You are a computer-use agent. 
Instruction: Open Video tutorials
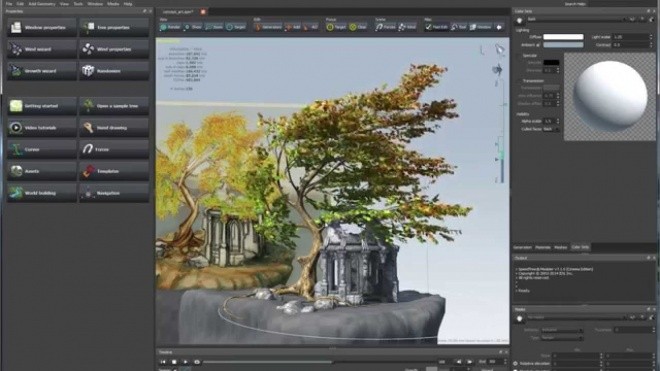[41, 128]
